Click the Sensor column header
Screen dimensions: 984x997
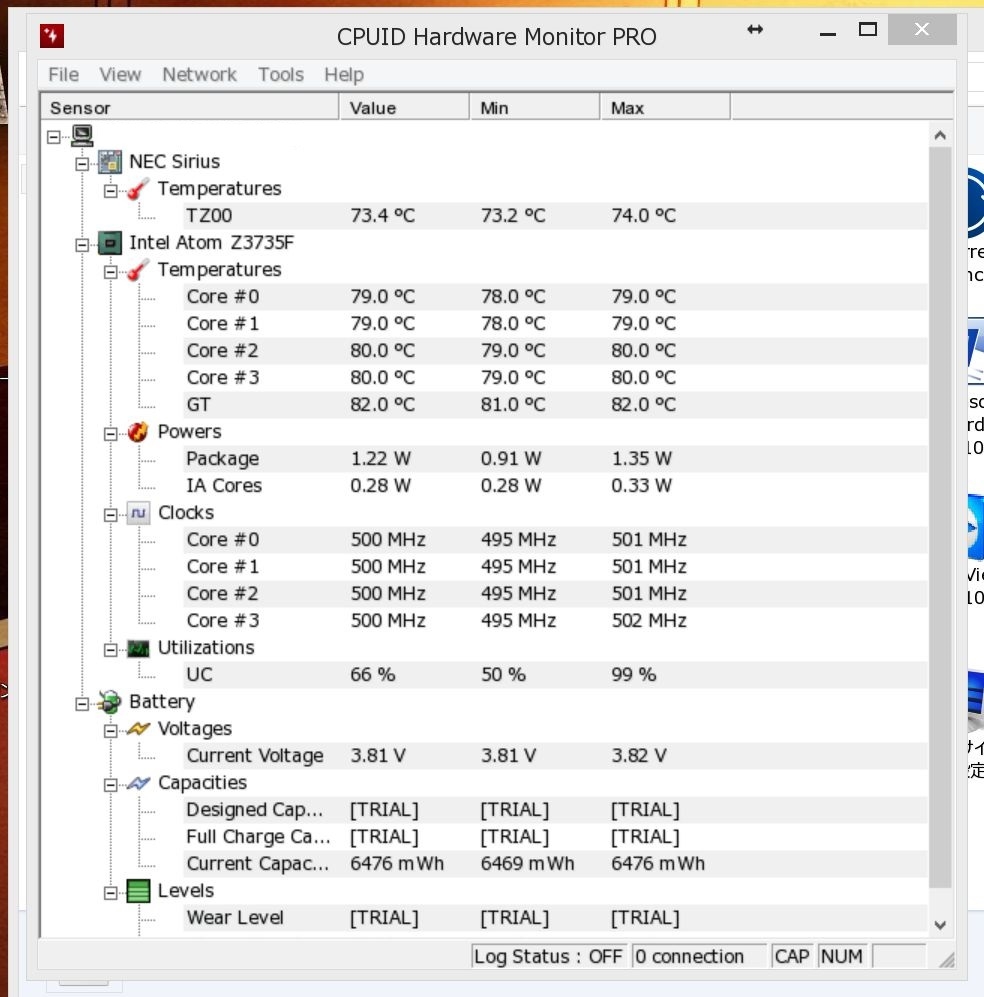pyautogui.click(x=189, y=107)
